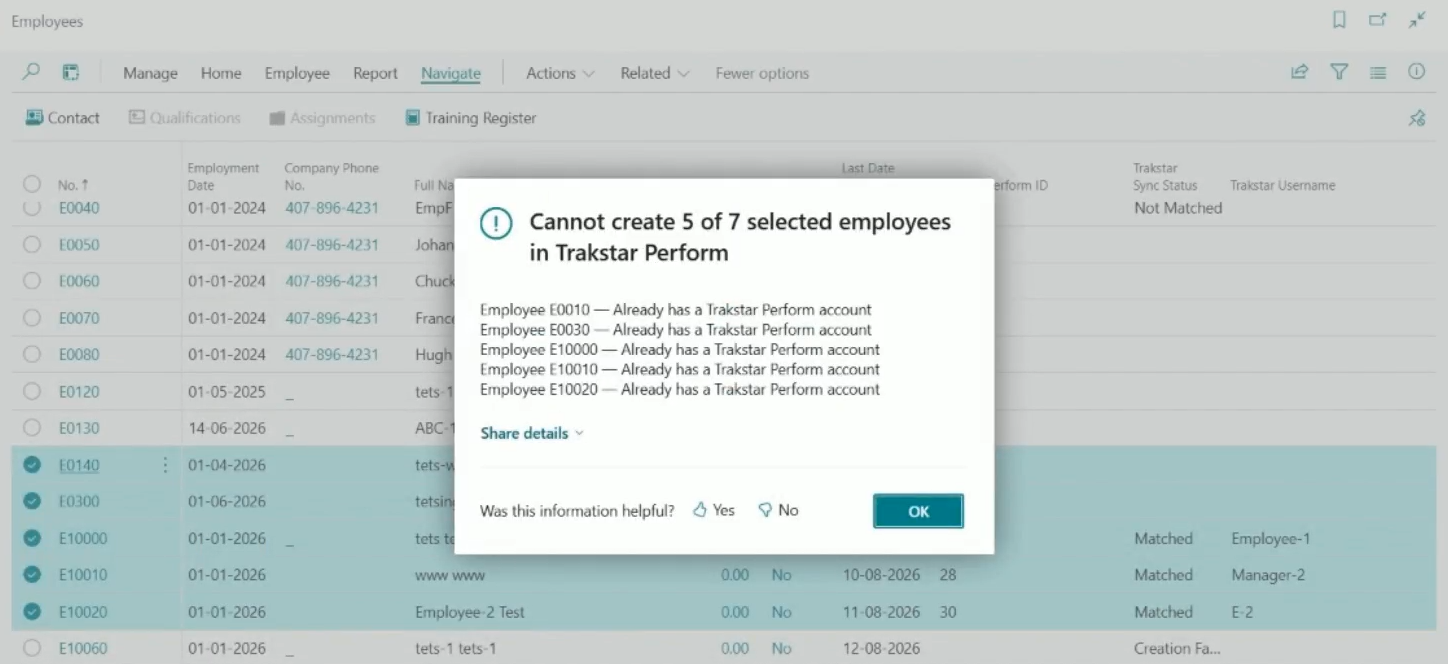The image size is (1448, 664).
Task: Click the OK button in the dialog
Action: click(918, 511)
